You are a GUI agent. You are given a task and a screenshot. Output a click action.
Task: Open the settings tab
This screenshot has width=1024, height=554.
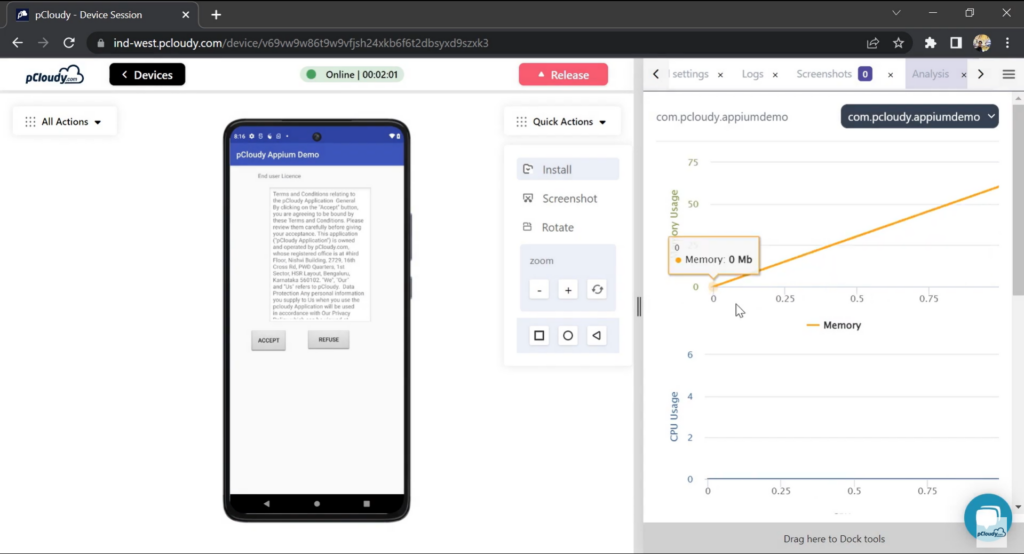pyautogui.click(x=689, y=74)
